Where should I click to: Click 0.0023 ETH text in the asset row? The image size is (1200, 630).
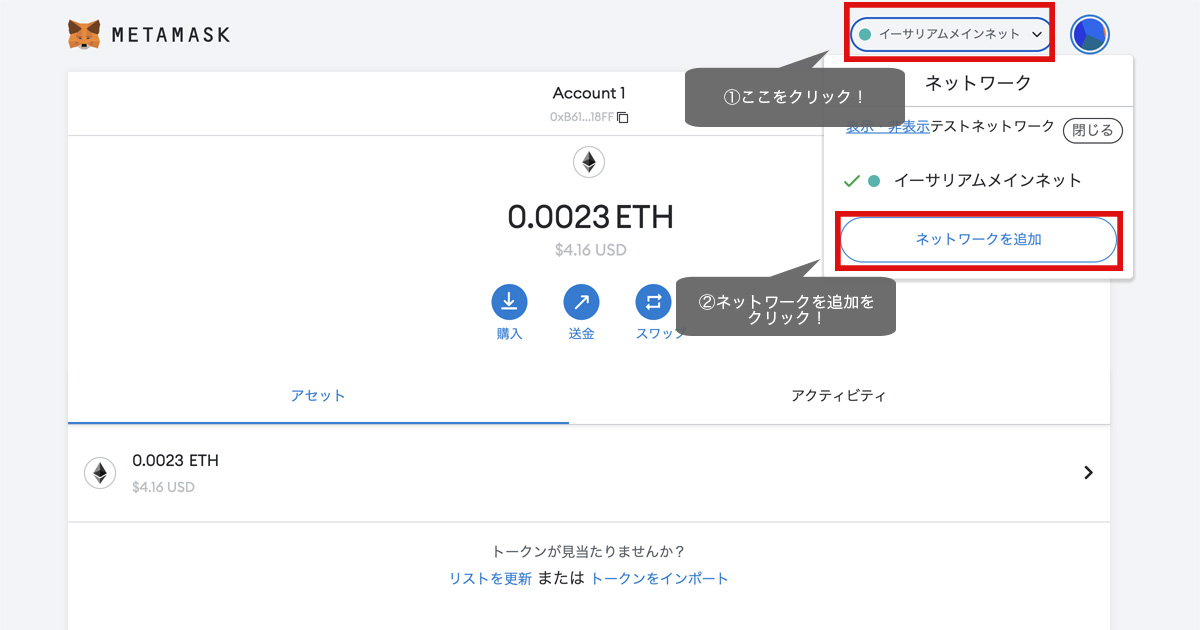pyautogui.click(x=175, y=461)
